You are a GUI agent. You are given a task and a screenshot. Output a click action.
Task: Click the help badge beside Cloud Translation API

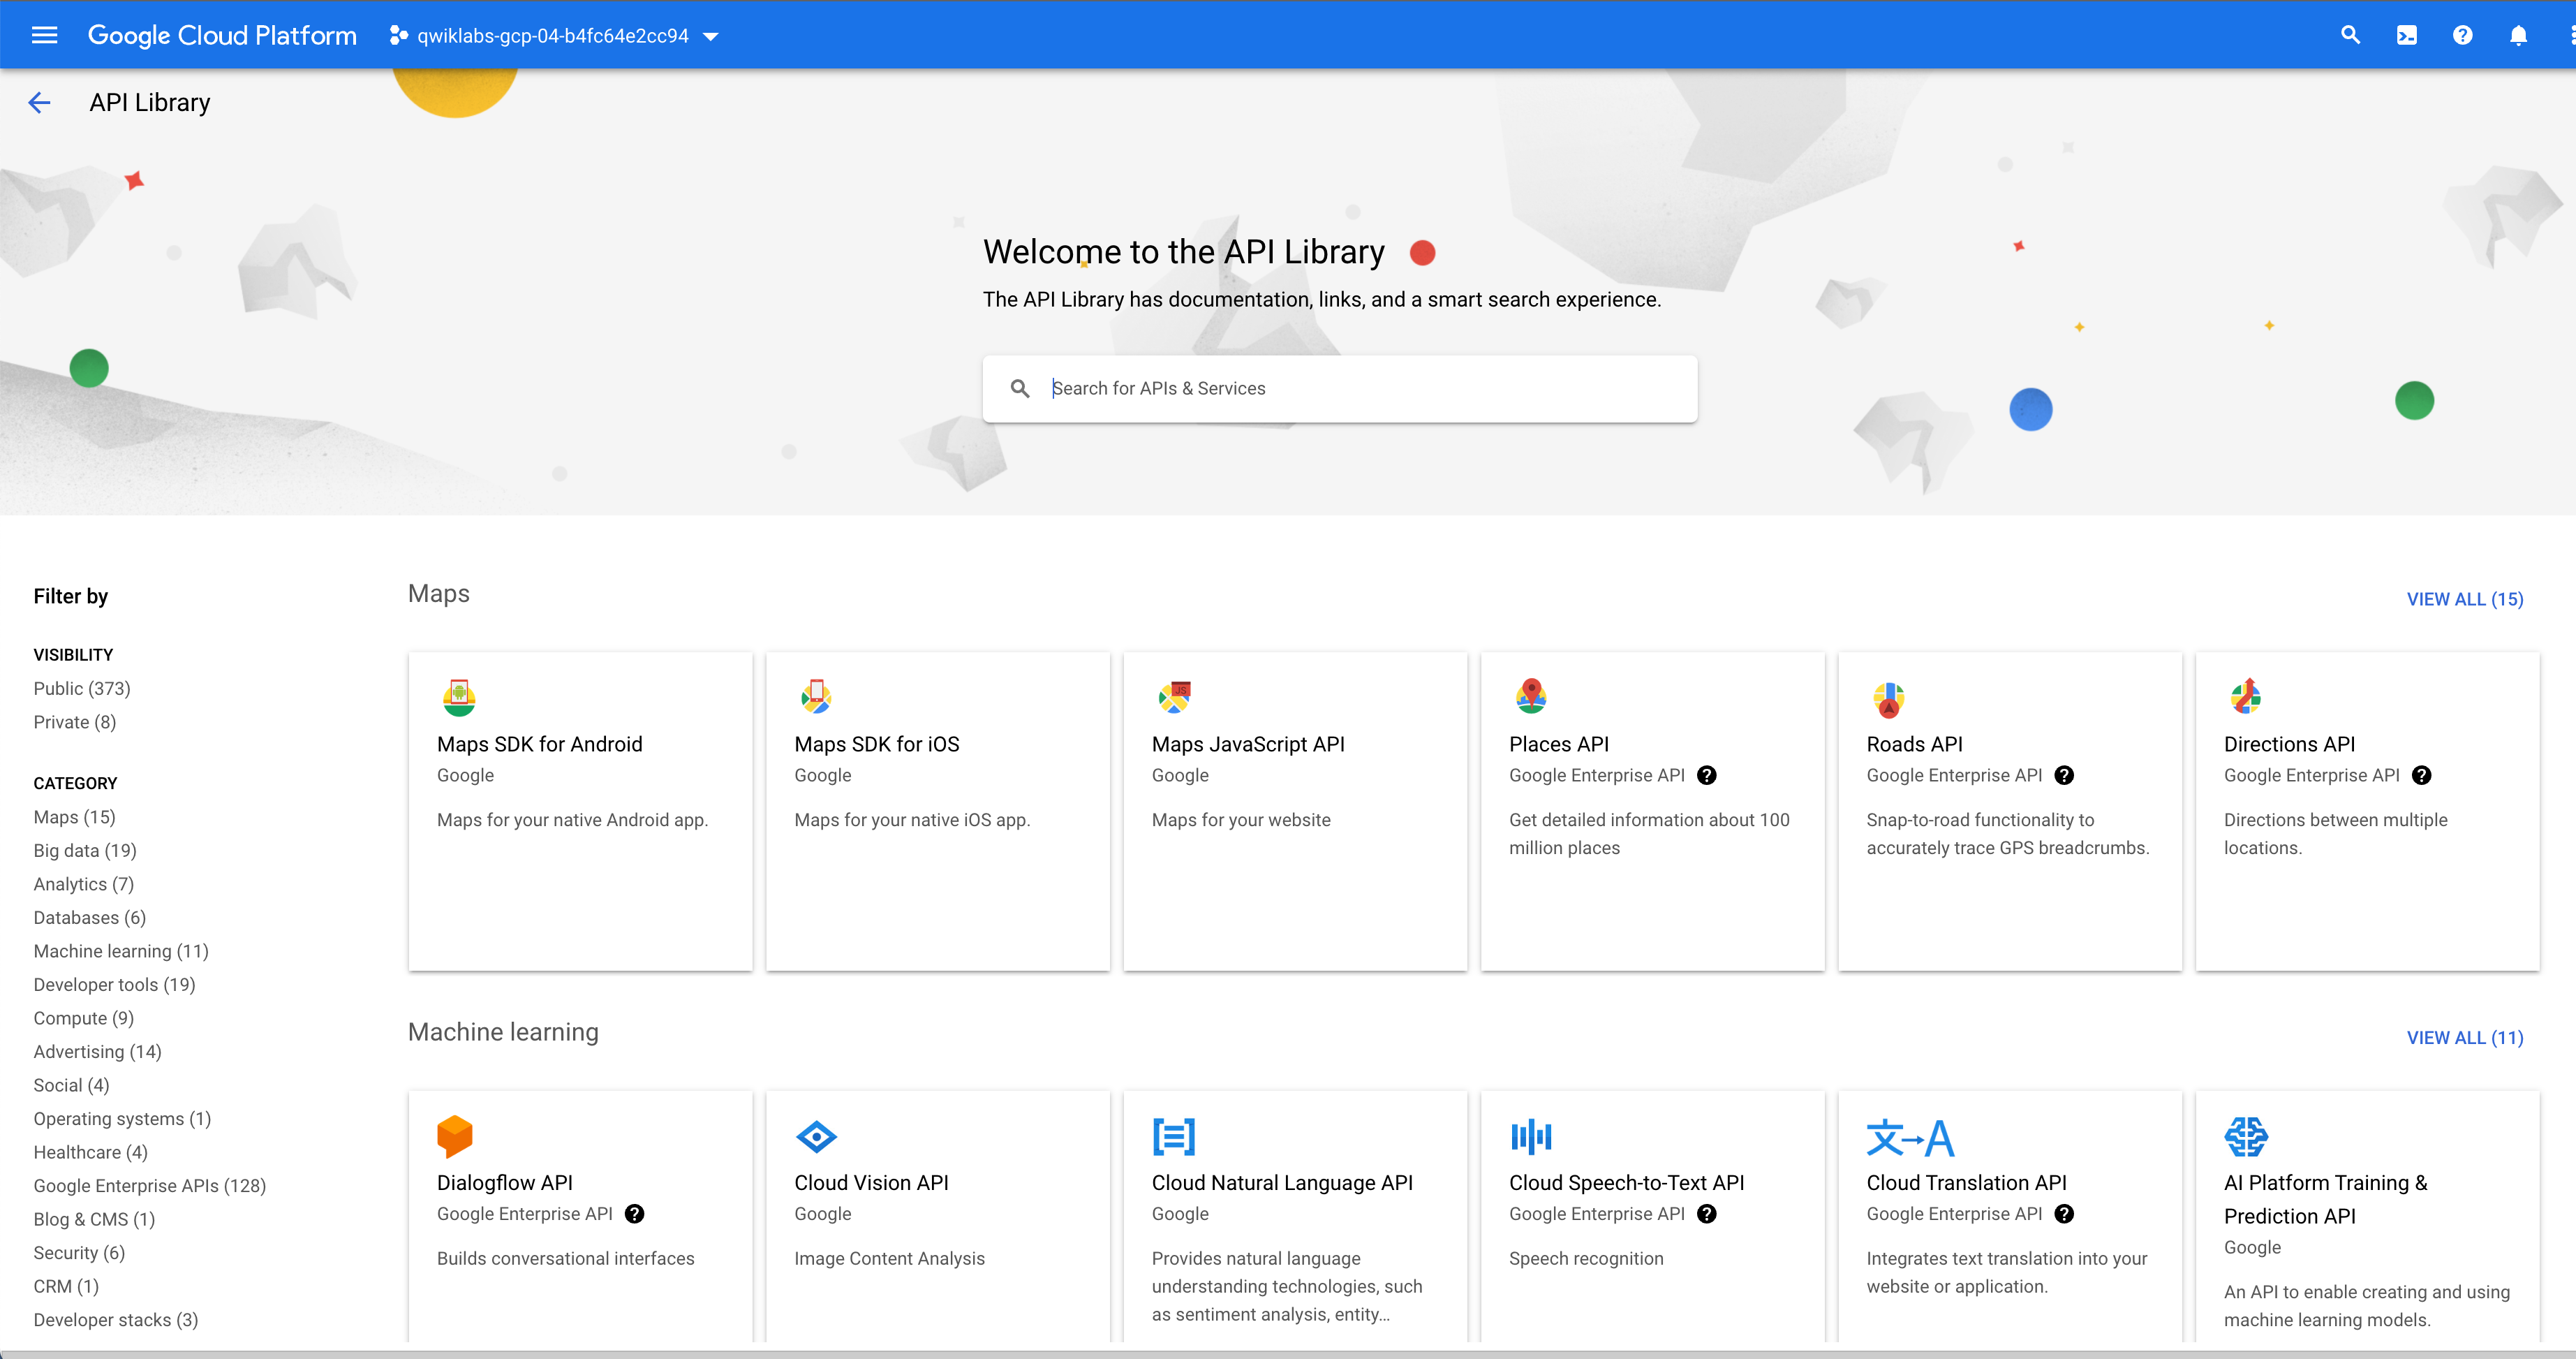(2064, 1214)
